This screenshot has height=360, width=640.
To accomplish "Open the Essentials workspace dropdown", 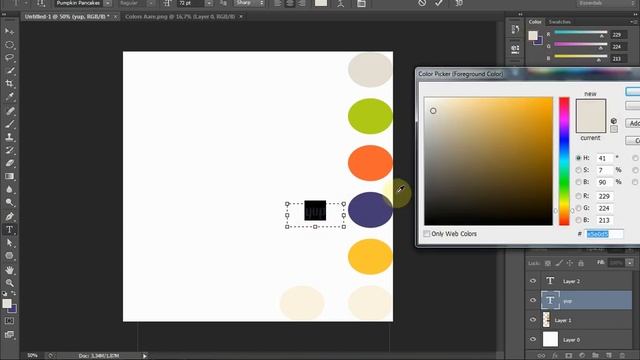I will pyautogui.click(x=607, y=3).
